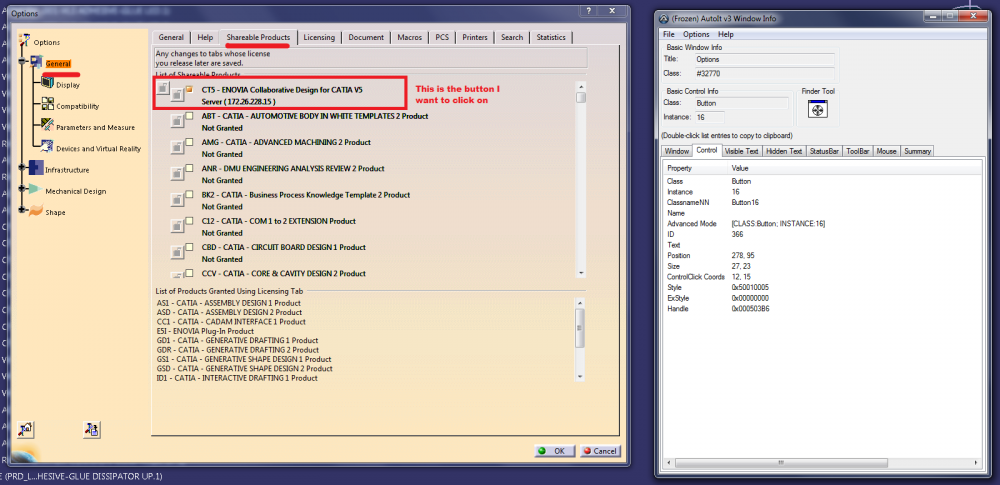Image resolution: width=1000 pixels, height=485 pixels.
Task: Select Devices and Virtual Reality tree item
Action: 98,148
